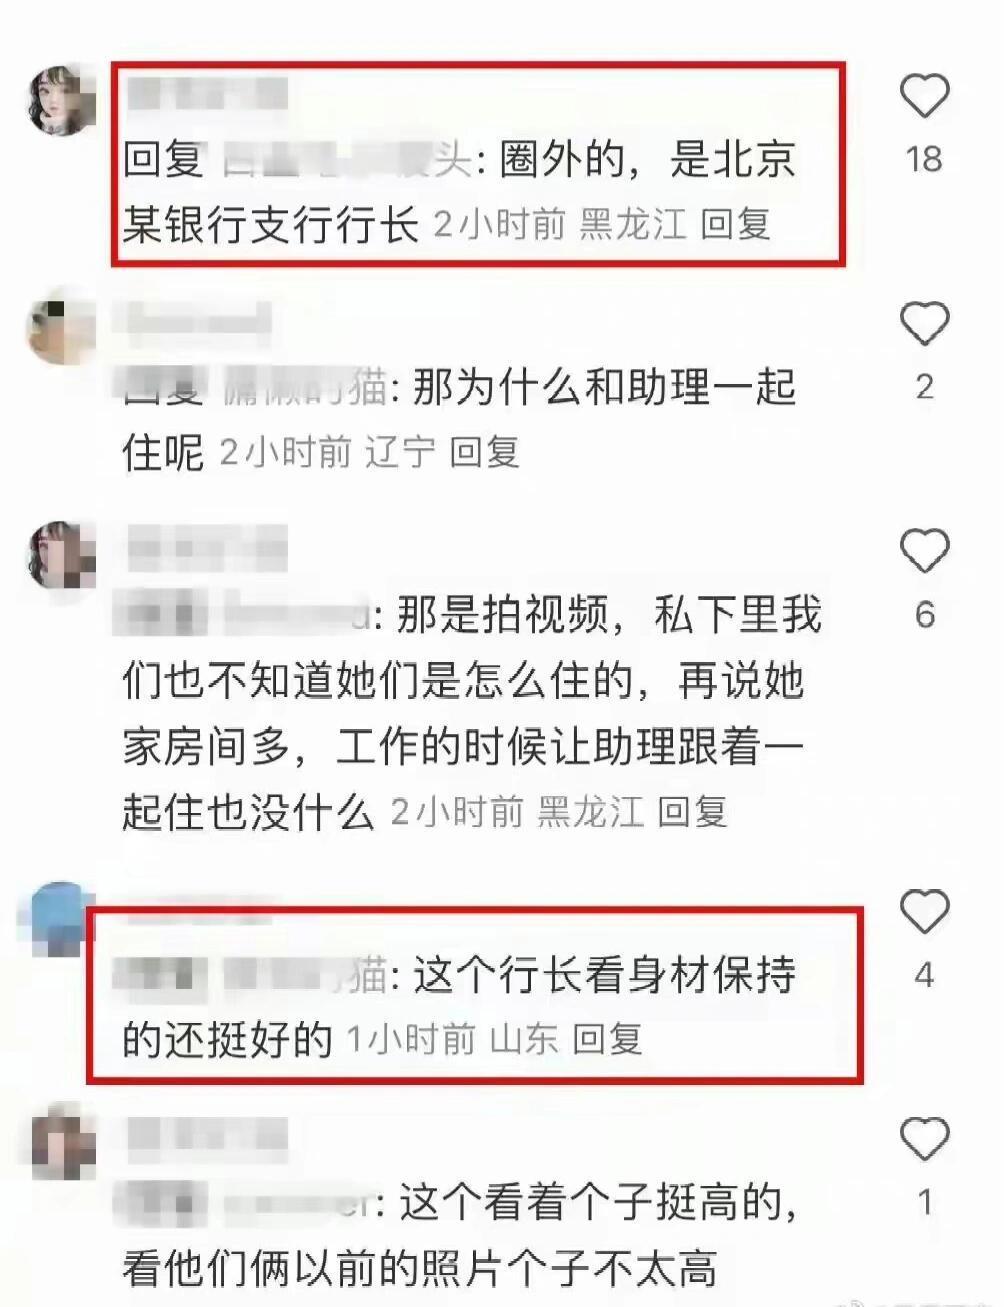Reply to the 那是拍视频 comment
The image size is (1004, 1307).
pyautogui.click(x=692, y=811)
